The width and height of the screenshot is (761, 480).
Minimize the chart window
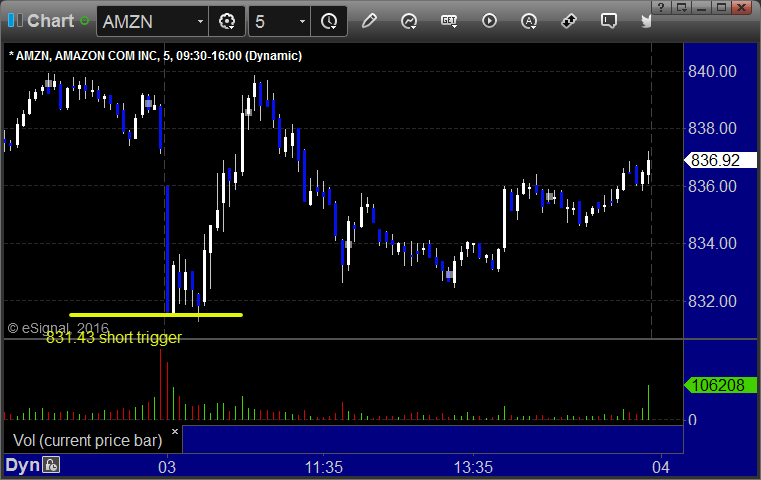click(701, 7)
